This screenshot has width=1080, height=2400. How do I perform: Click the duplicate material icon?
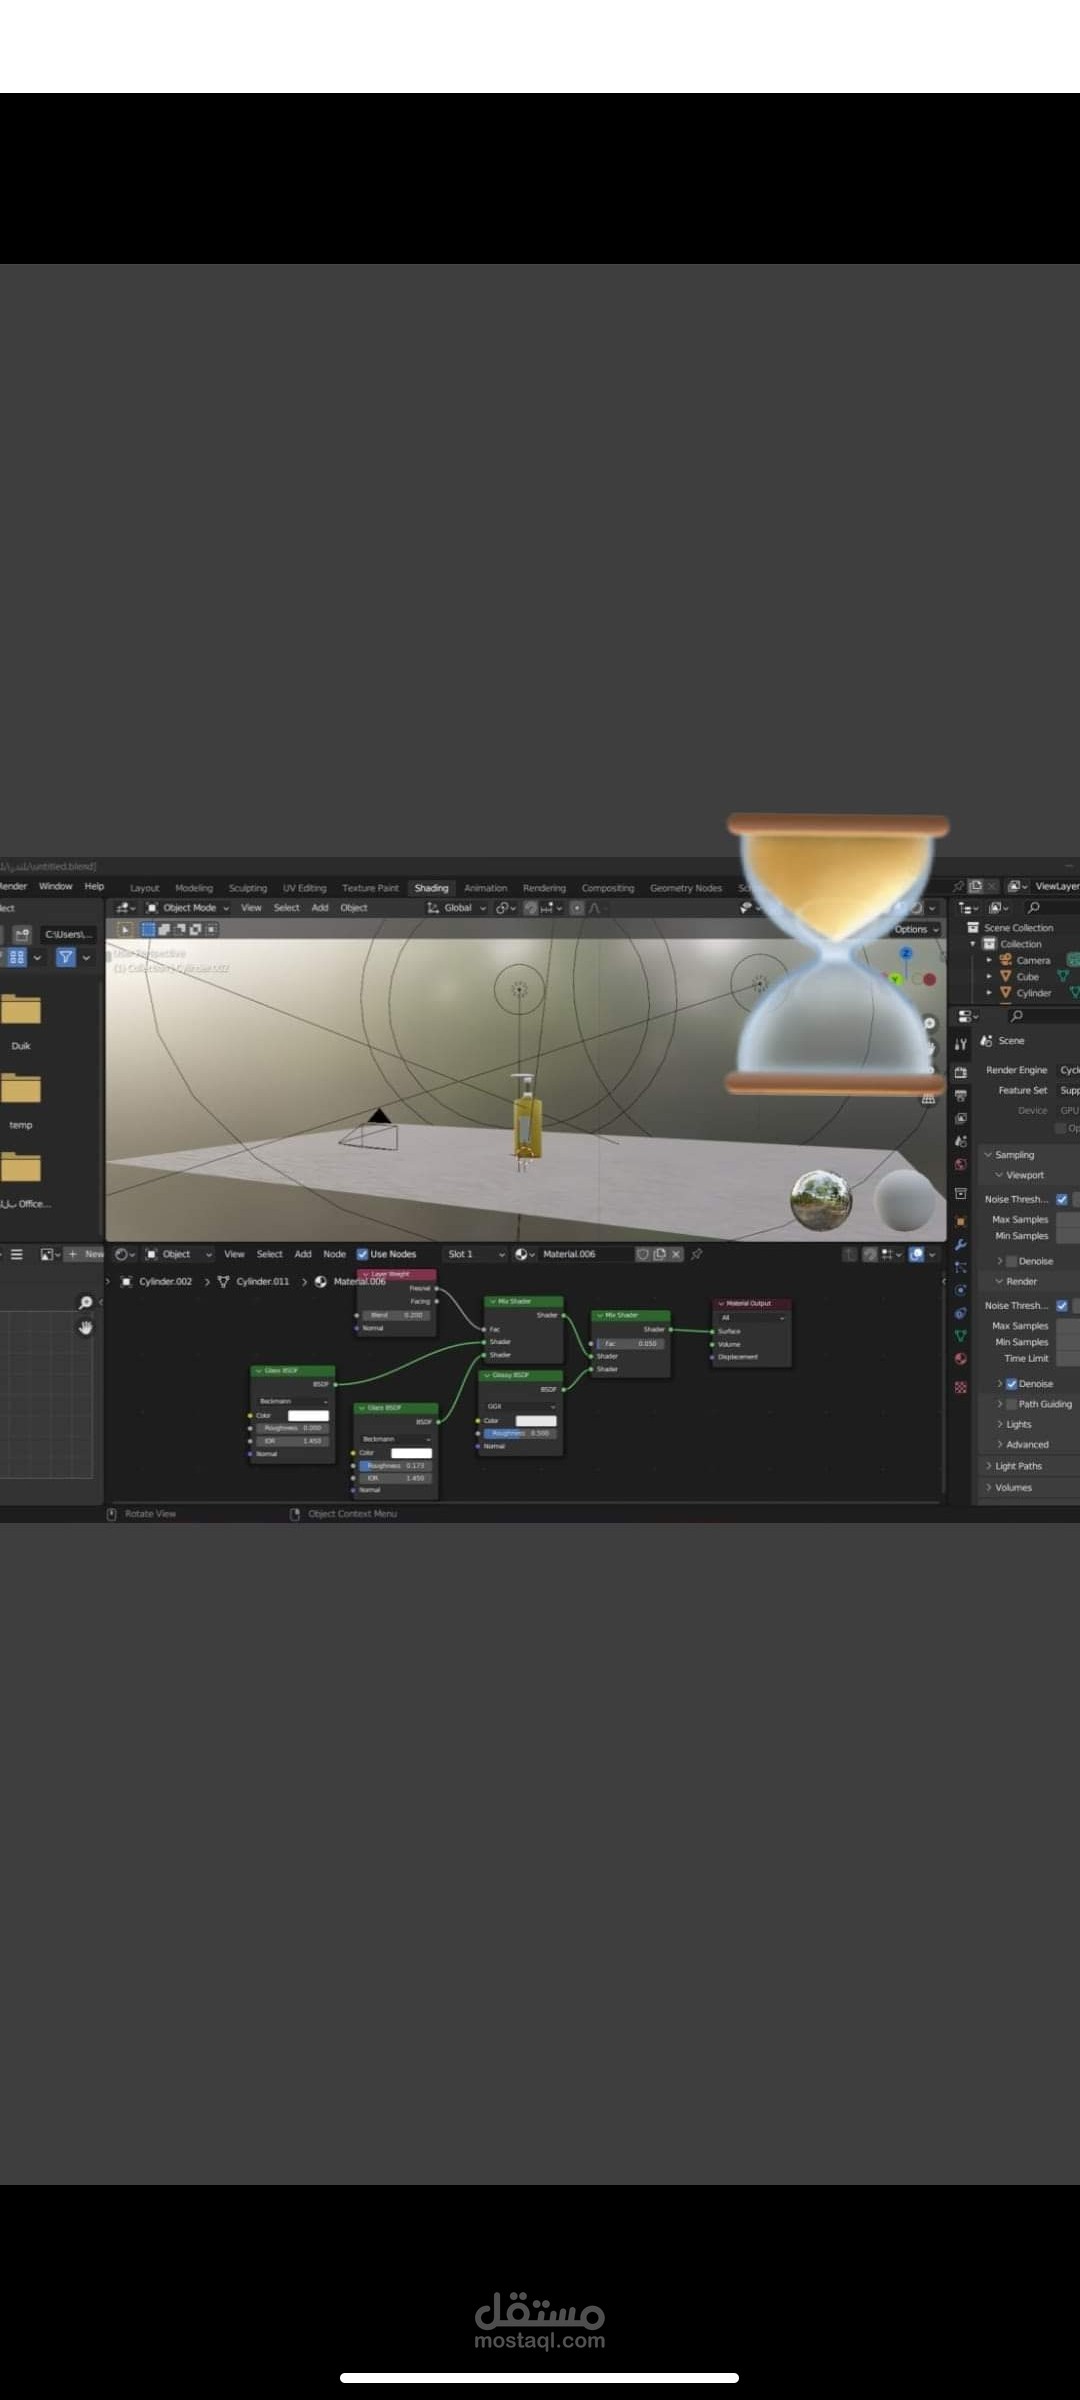click(659, 1254)
